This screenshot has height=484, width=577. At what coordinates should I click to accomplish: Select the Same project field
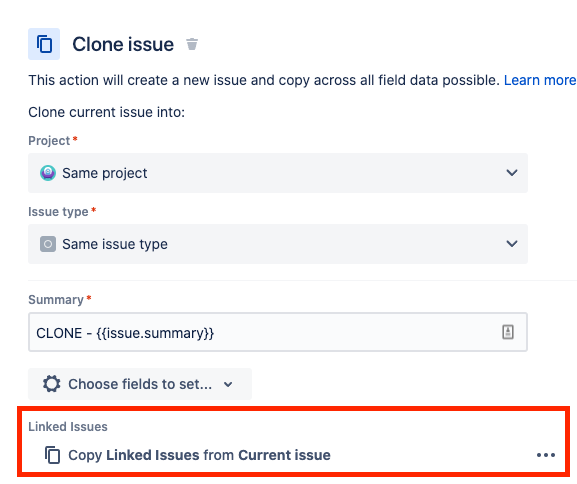[278, 173]
